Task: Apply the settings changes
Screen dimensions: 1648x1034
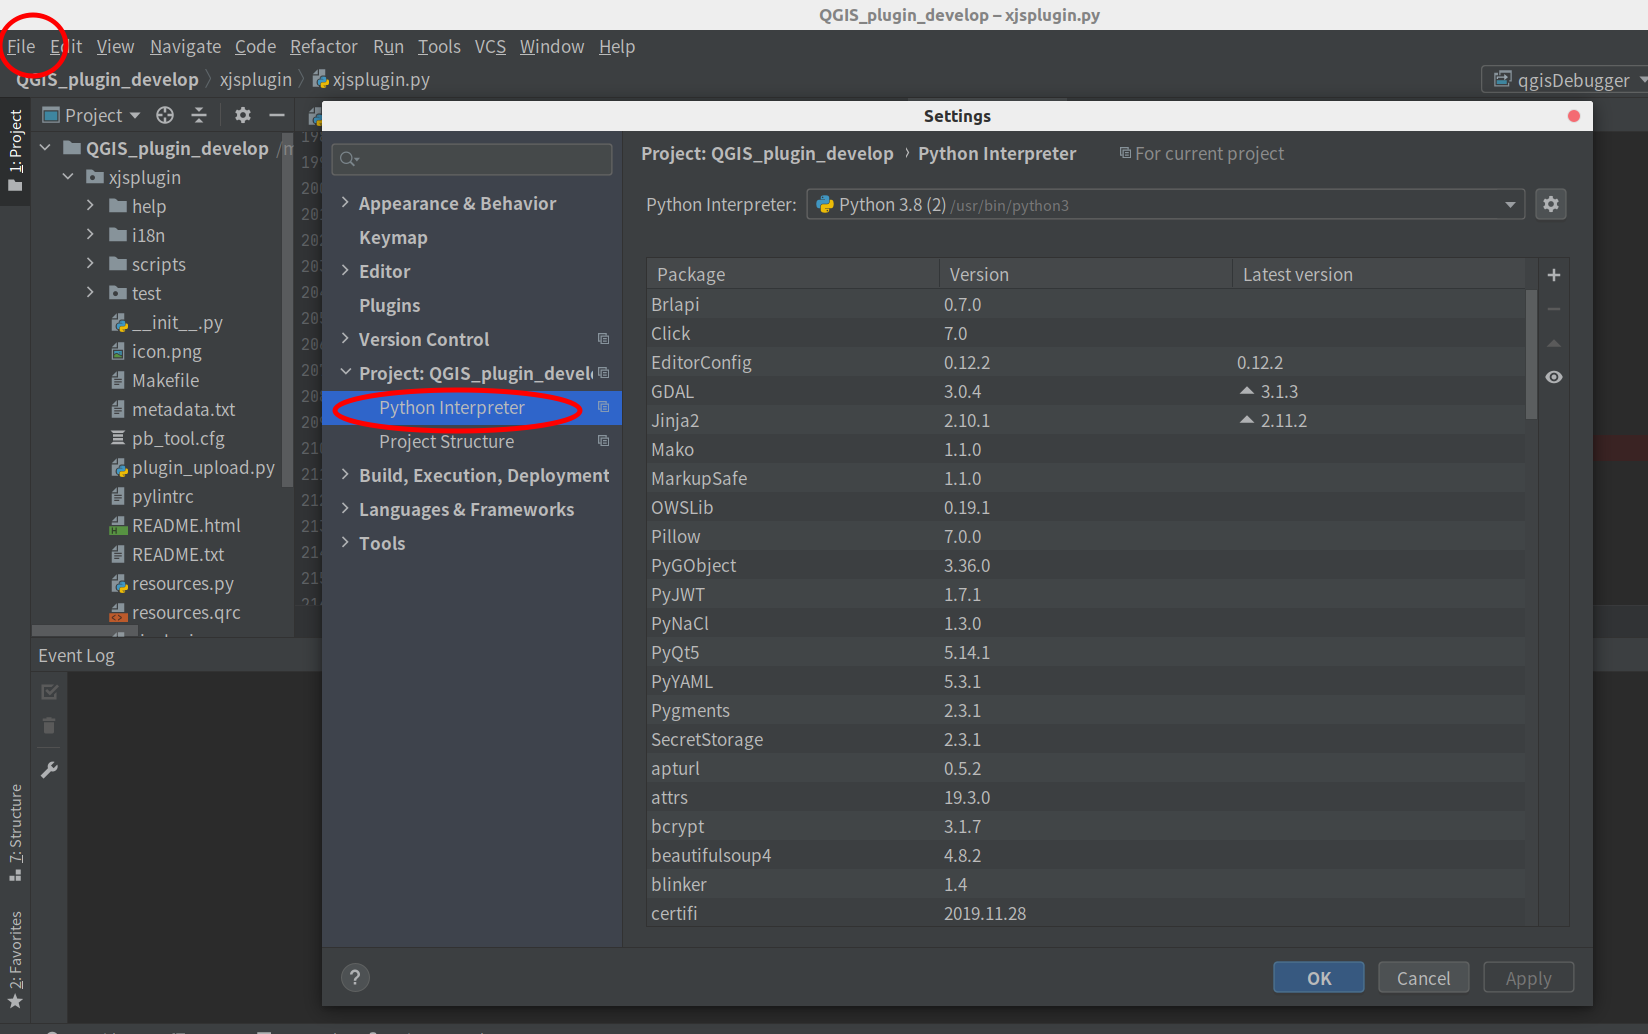Action: 1528,977
